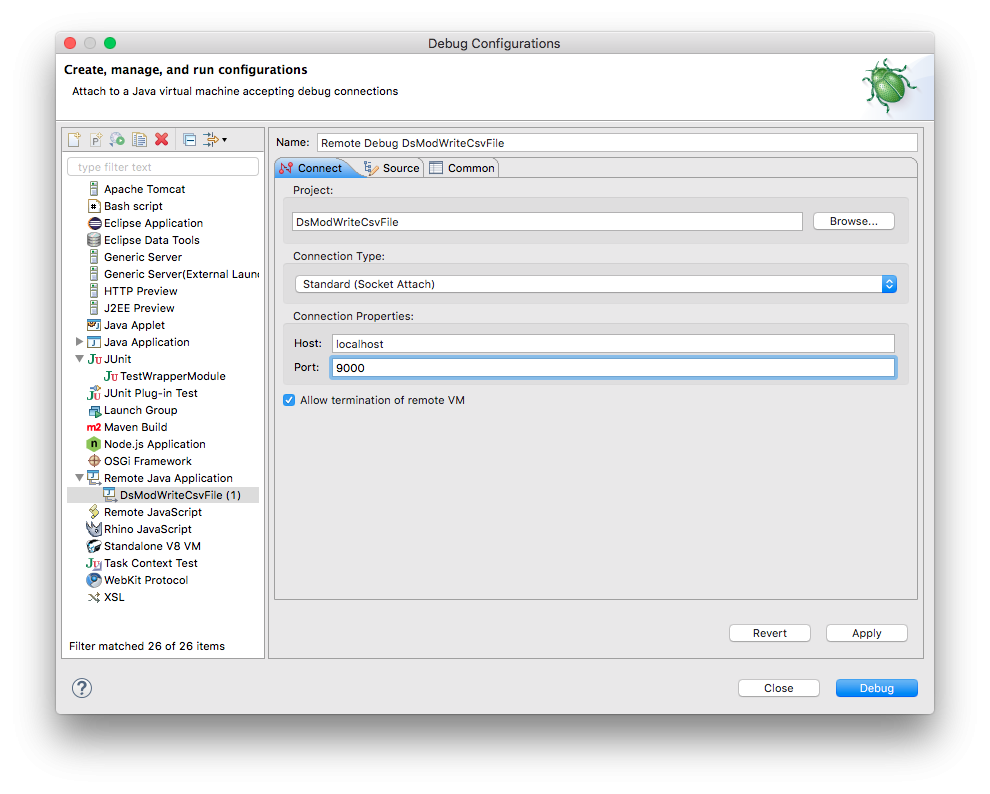Select Maven Build in configuration list

point(135,427)
